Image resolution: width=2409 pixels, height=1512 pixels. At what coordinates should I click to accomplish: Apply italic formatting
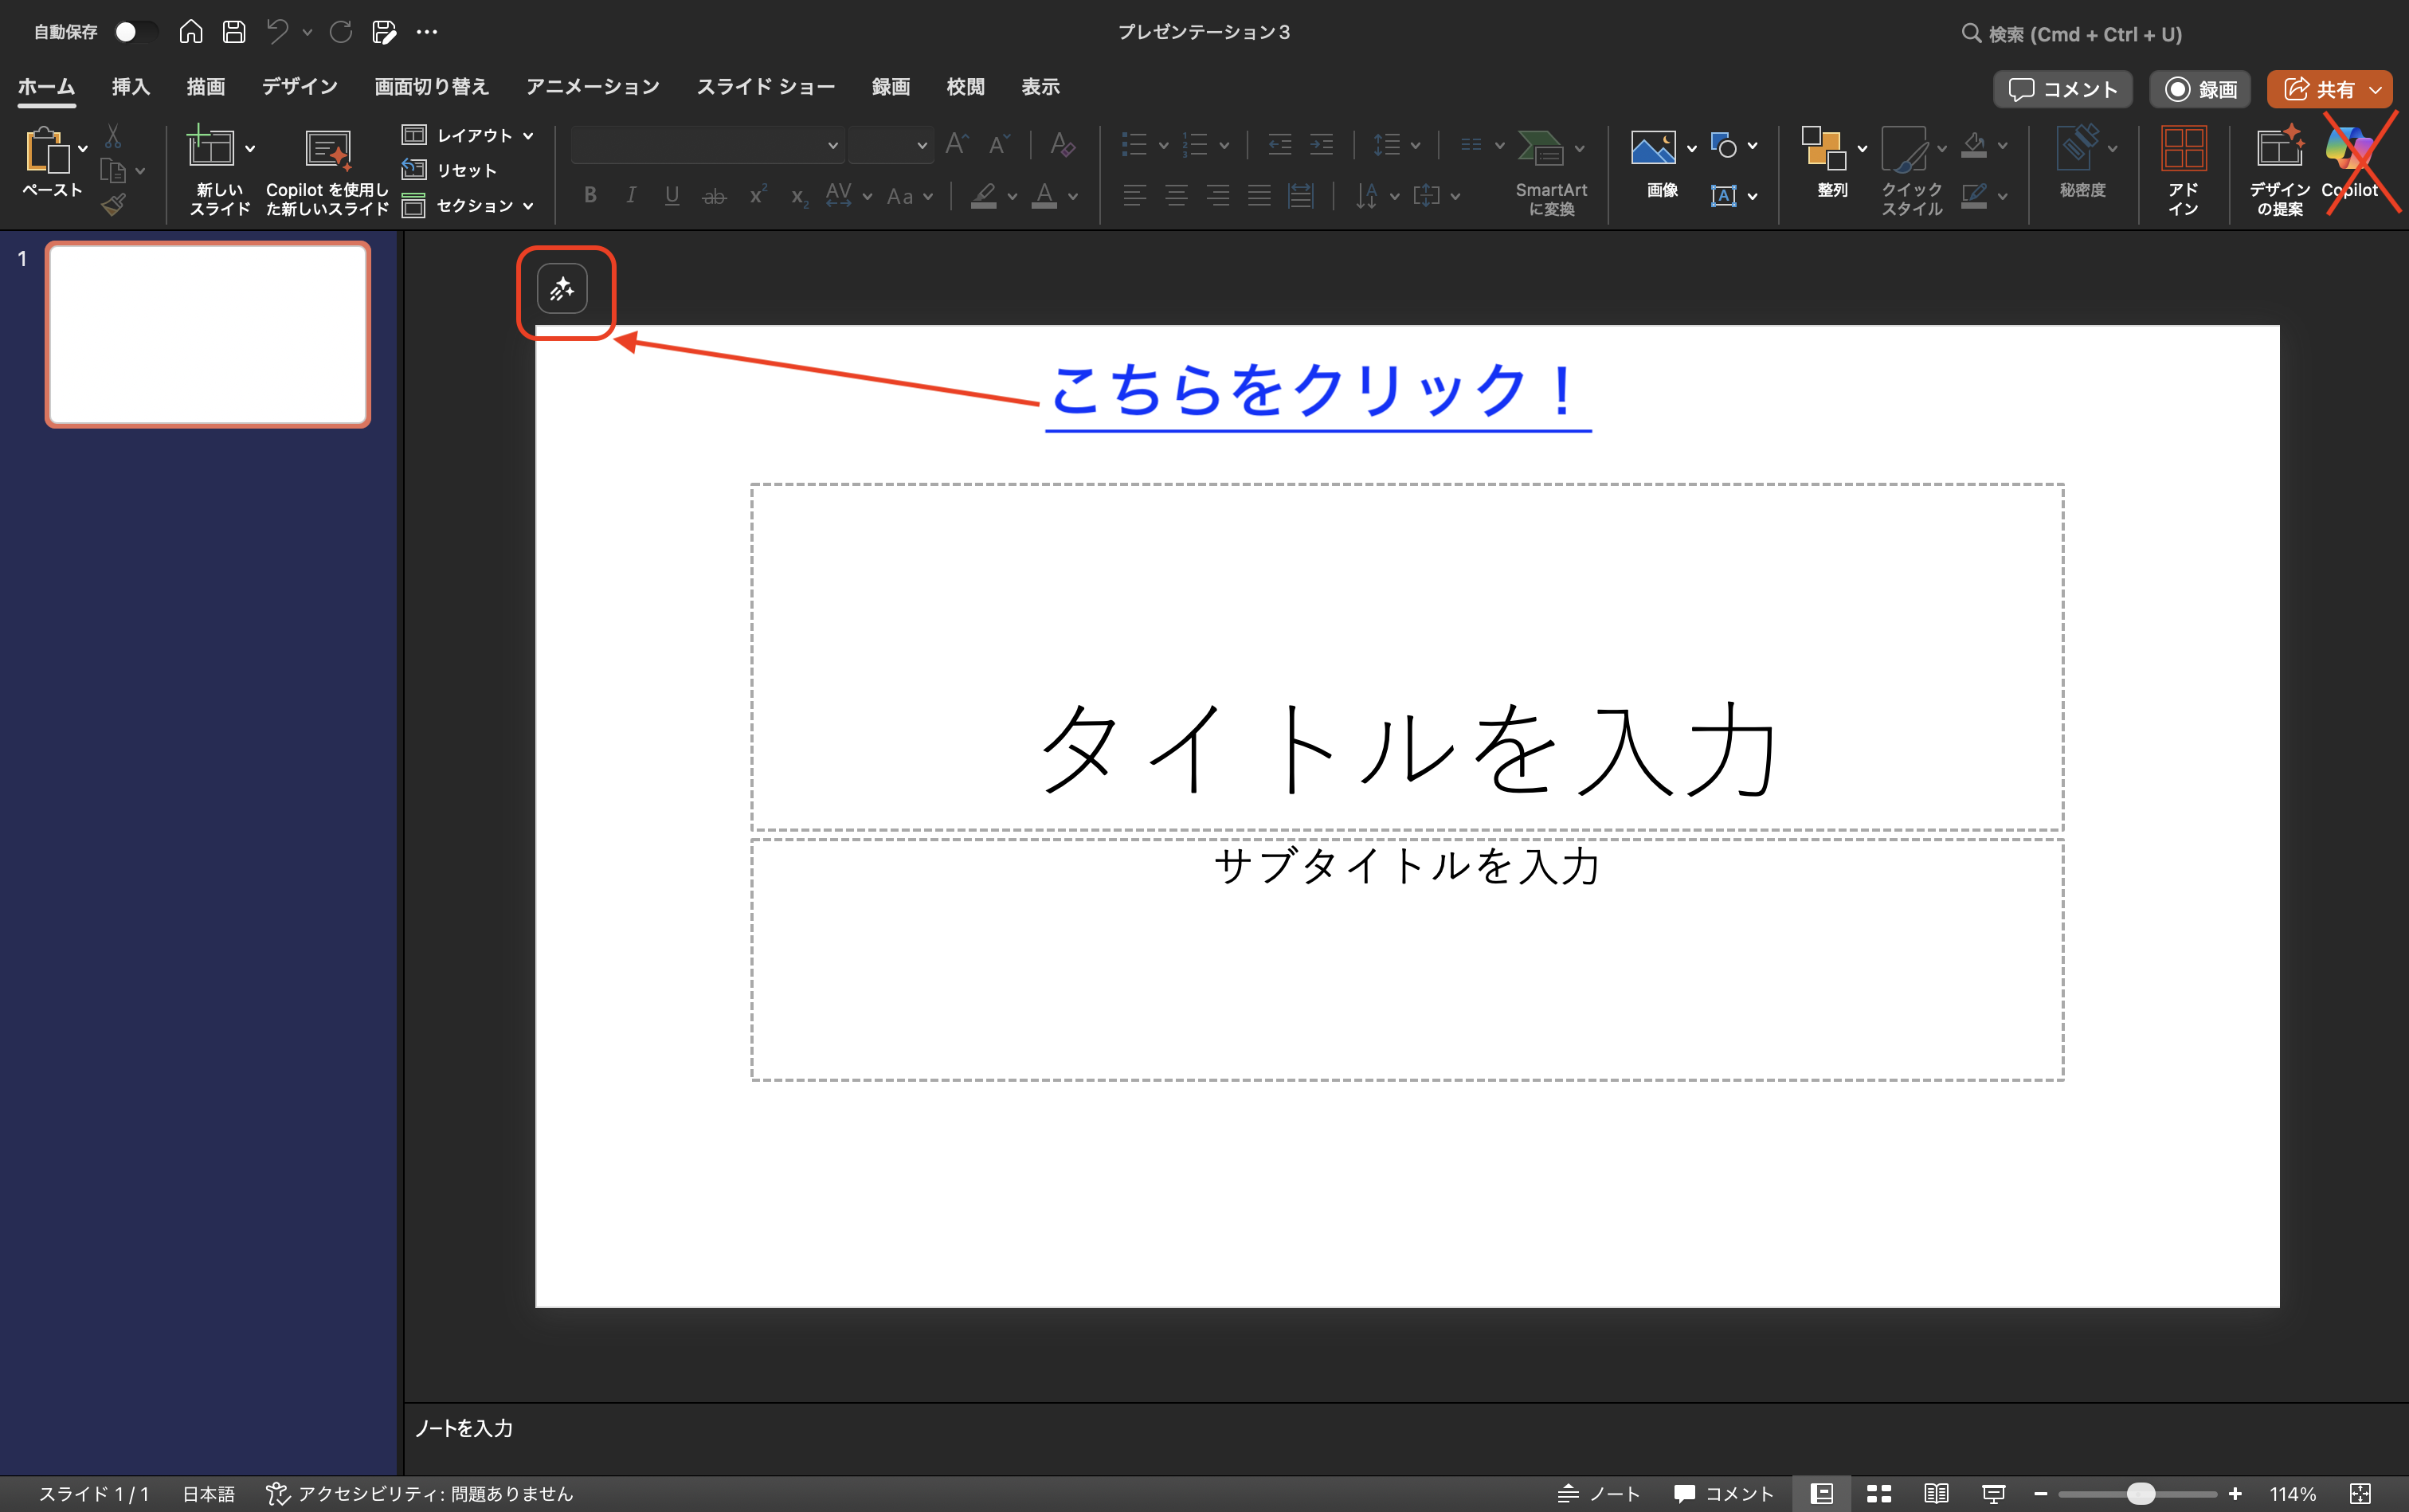coord(631,195)
